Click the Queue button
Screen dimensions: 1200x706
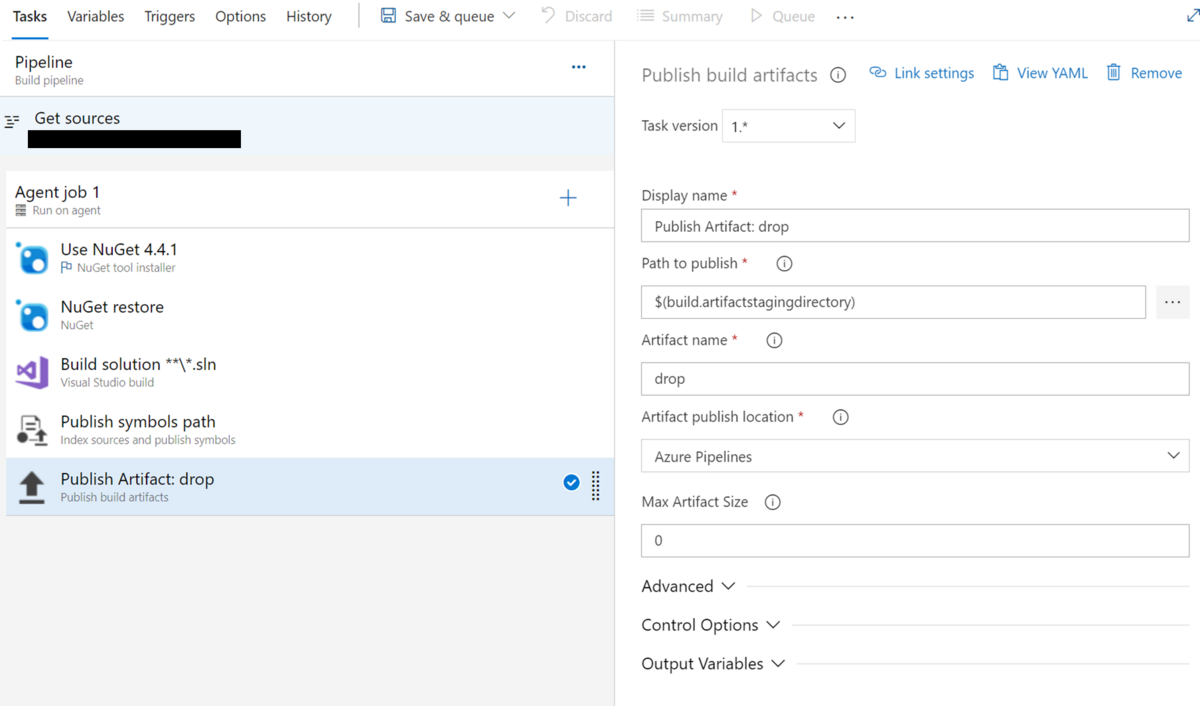(x=782, y=16)
